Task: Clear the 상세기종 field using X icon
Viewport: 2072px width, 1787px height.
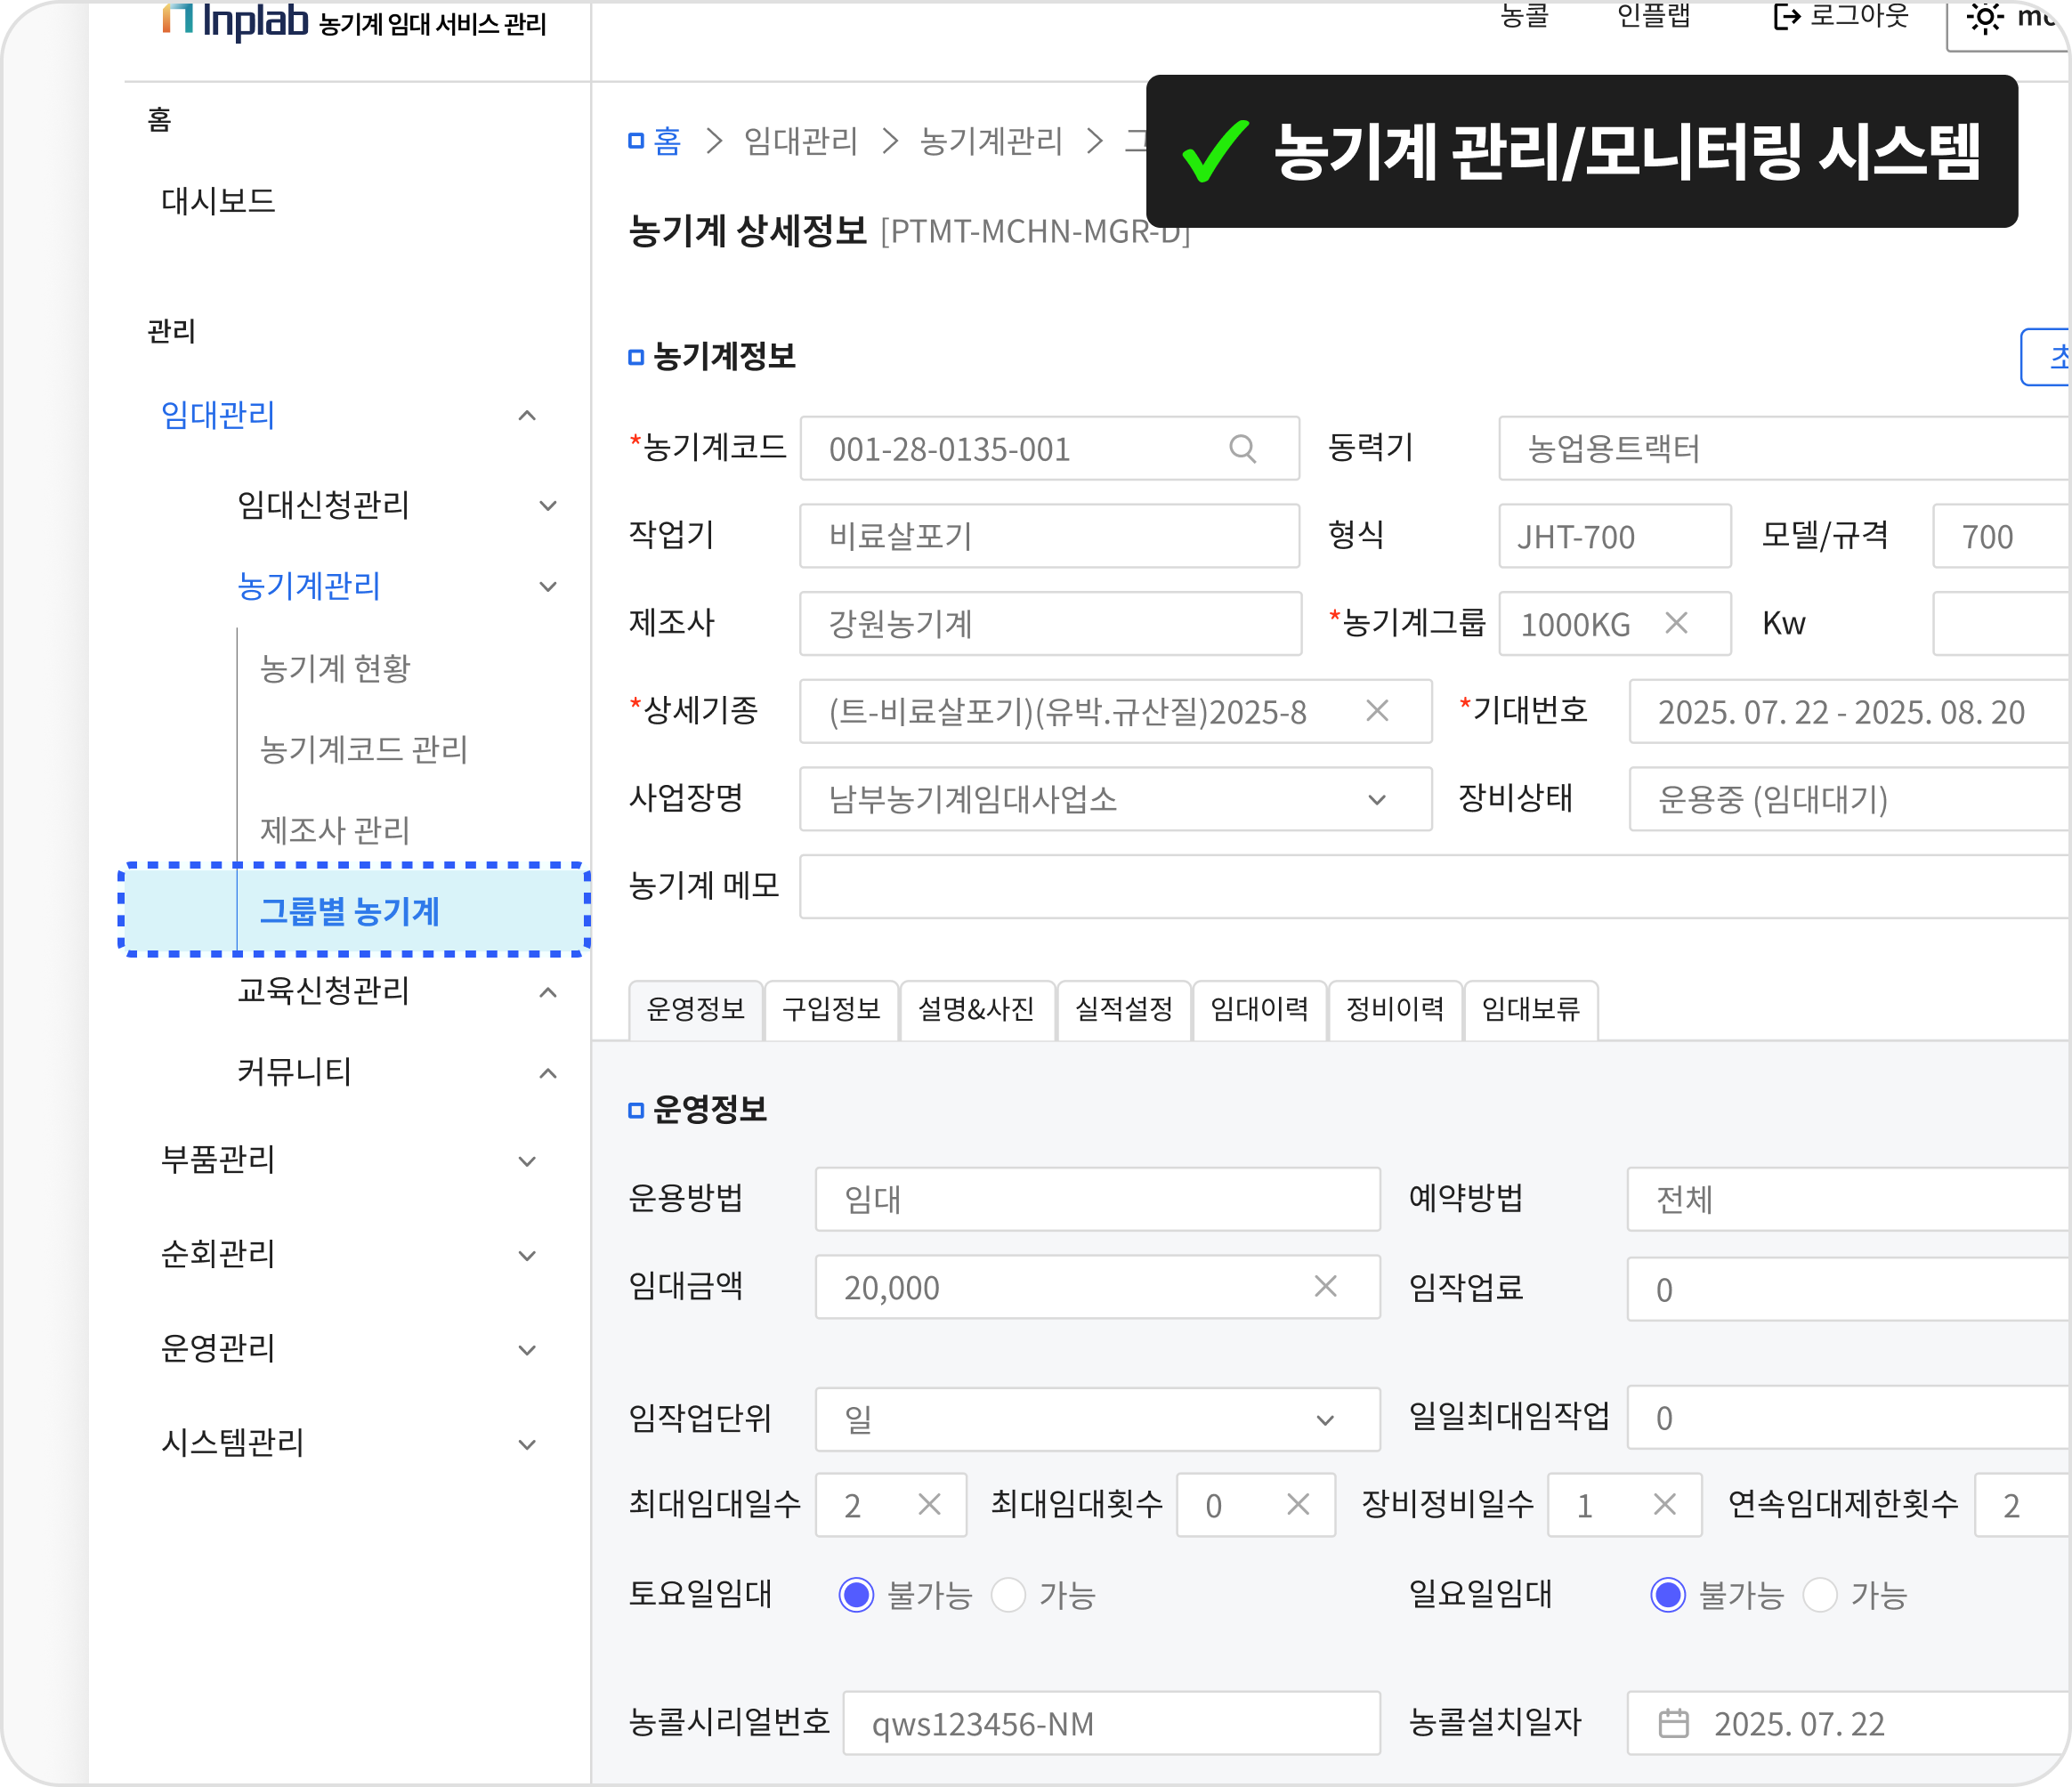Action: click(x=1377, y=711)
